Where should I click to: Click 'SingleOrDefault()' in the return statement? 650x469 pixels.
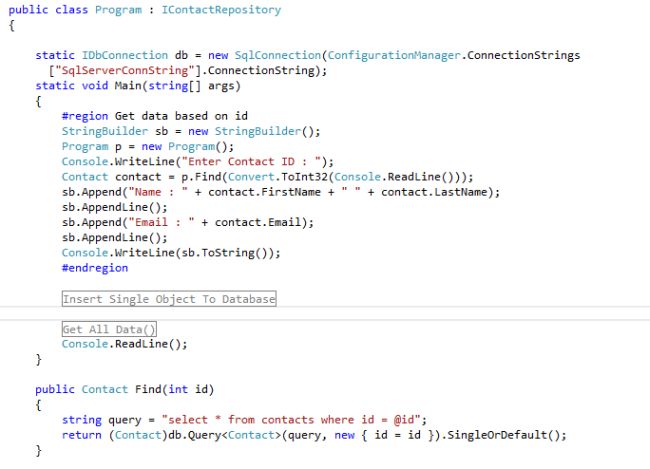click(504, 435)
